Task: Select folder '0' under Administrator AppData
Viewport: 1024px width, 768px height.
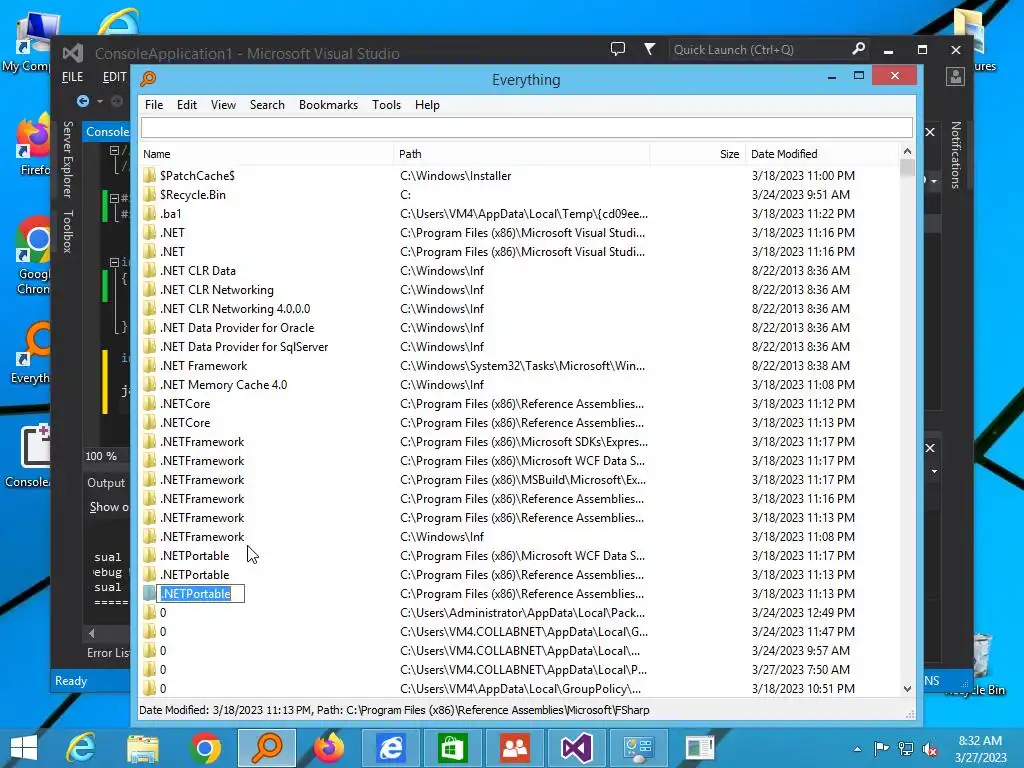Action: click(519, 613)
